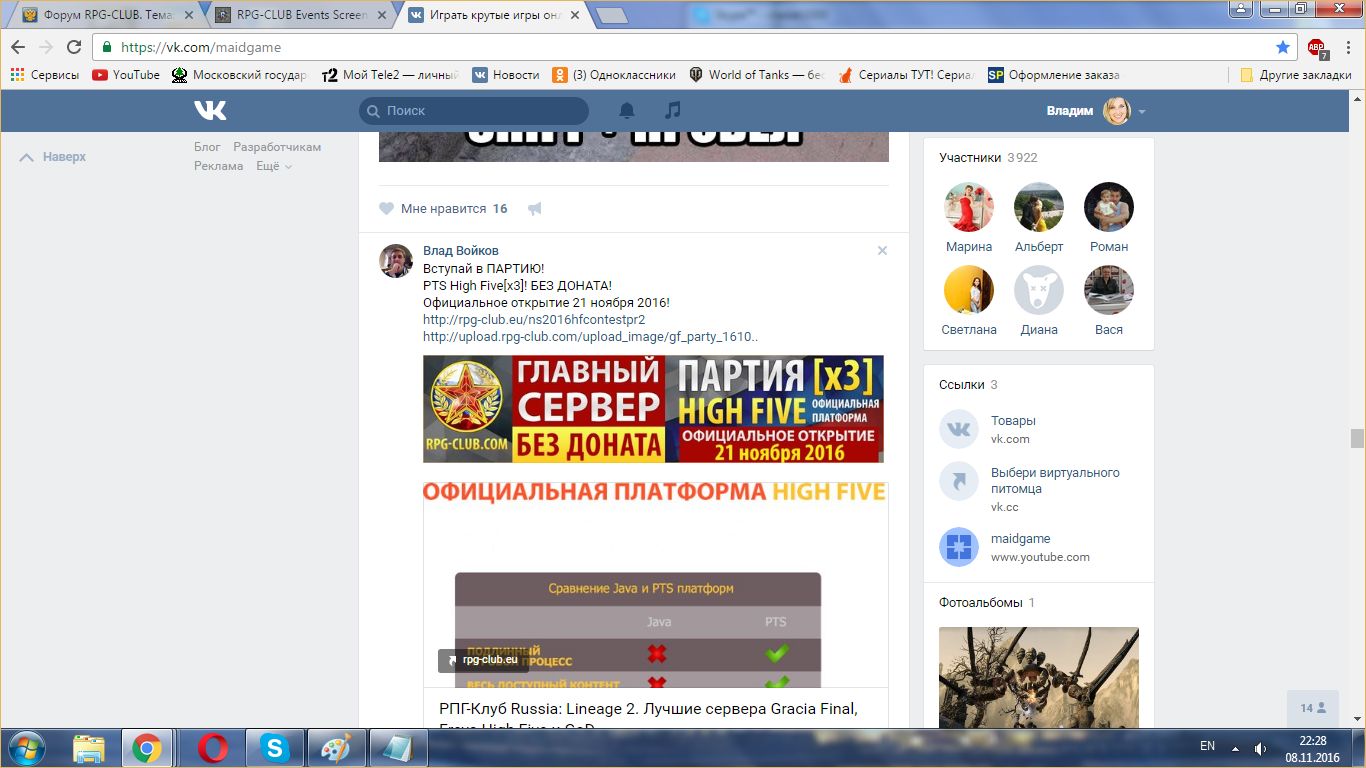This screenshot has height=768, width=1366.
Task: Open World of Tanks bookmark
Action: [x=757, y=75]
